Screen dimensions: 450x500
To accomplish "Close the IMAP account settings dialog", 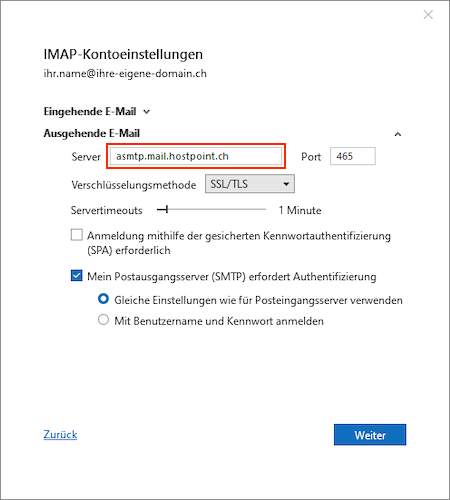I will (x=428, y=15).
